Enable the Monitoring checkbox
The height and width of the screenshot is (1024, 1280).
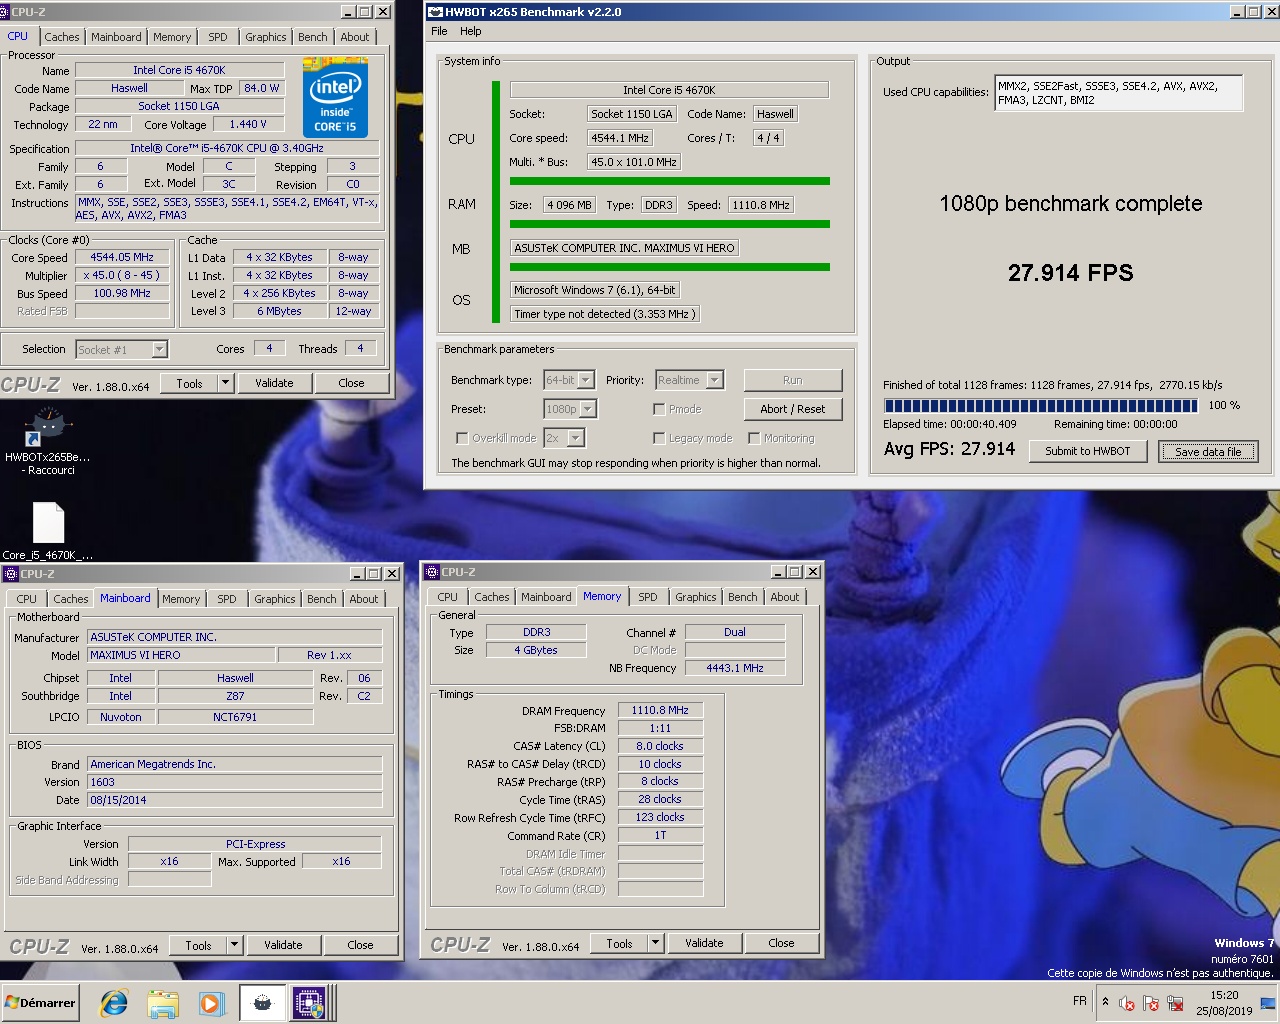point(754,438)
